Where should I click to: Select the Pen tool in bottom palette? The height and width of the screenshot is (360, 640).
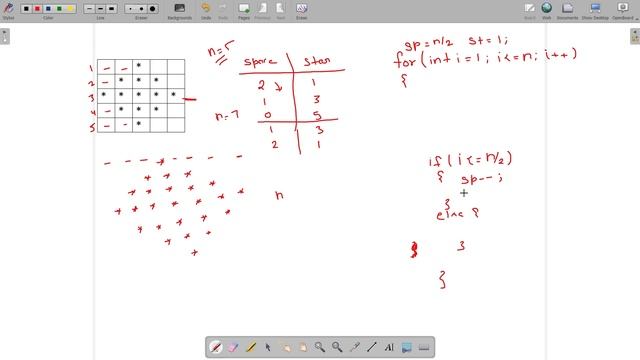(x=216, y=347)
